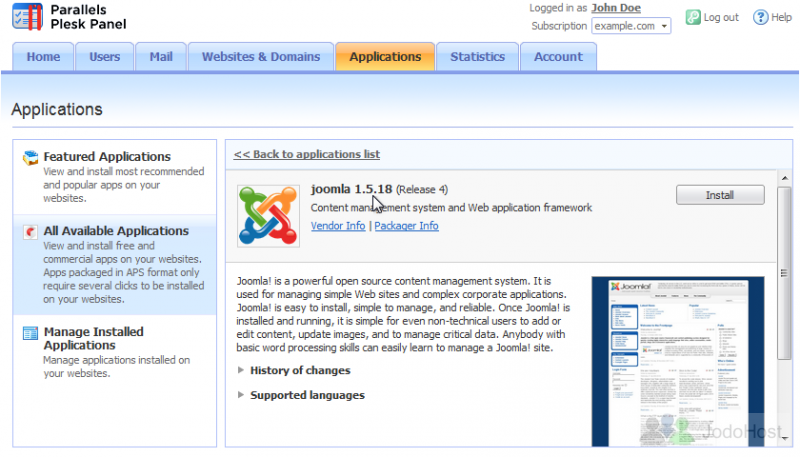
Task: Click the 'Content management system' description text
Action: point(452,208)
